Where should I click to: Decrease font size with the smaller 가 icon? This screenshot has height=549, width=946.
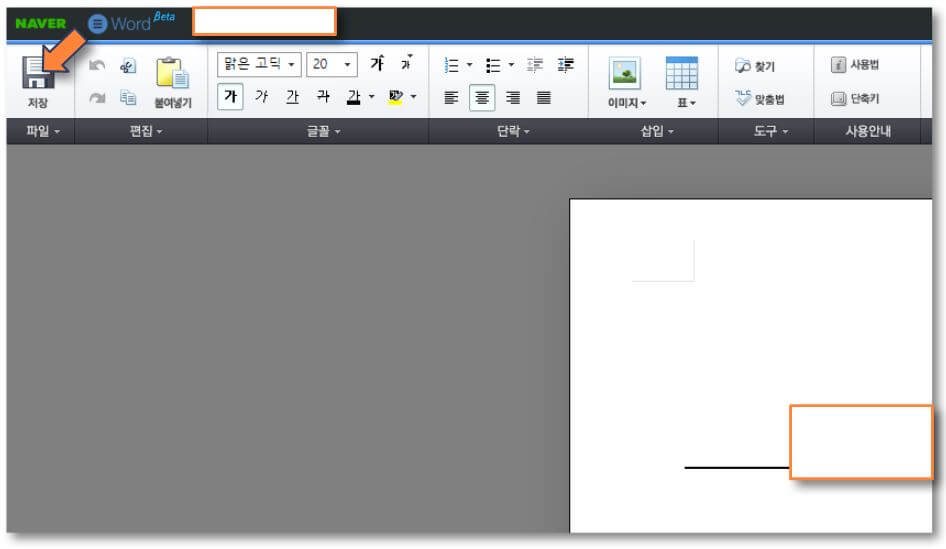click(407, 63)
